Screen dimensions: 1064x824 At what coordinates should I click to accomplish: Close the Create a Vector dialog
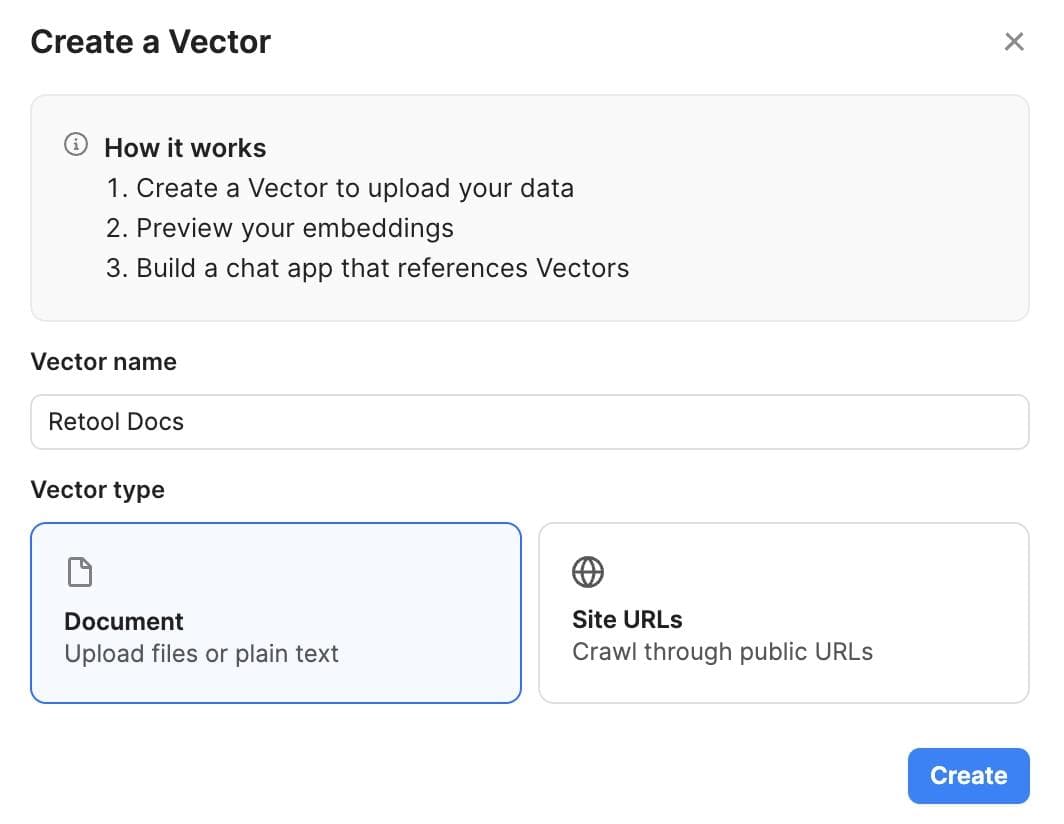(1014, 41)
